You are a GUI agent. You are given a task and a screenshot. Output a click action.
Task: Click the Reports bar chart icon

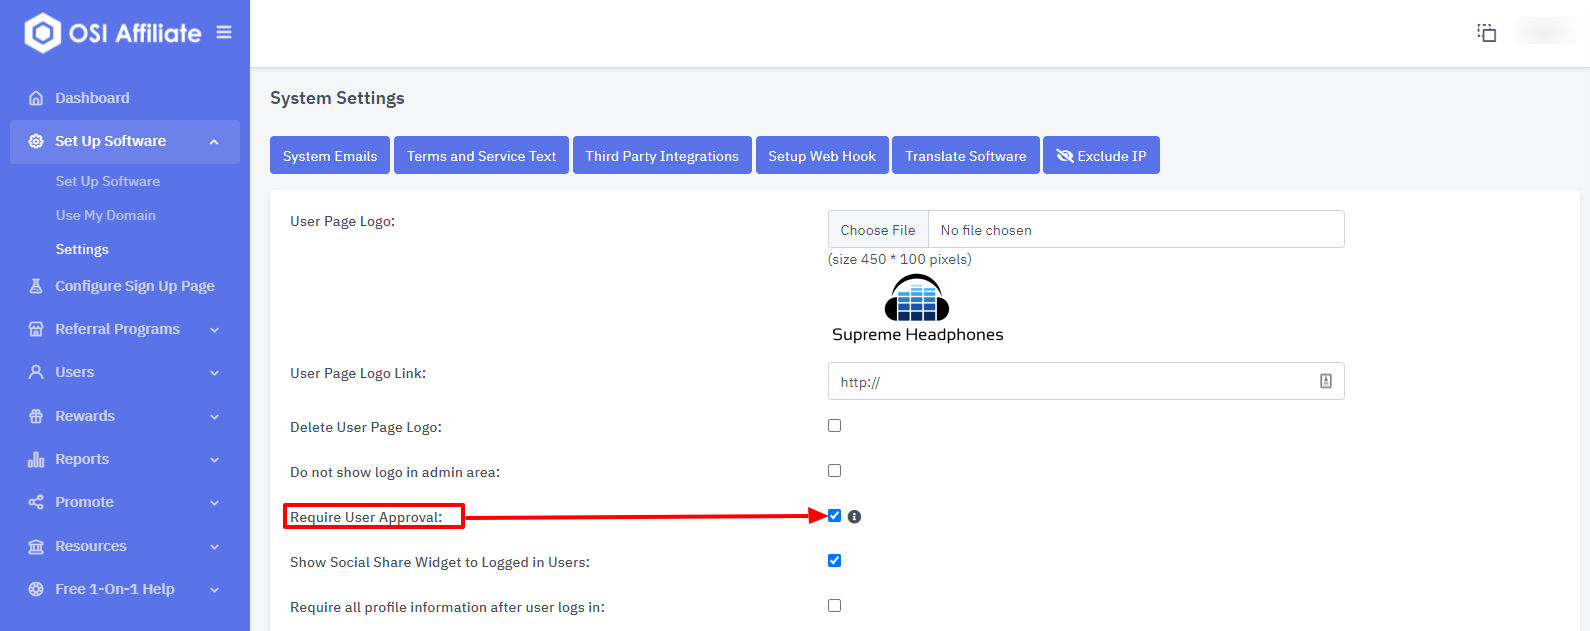click(x=36, y=459)
